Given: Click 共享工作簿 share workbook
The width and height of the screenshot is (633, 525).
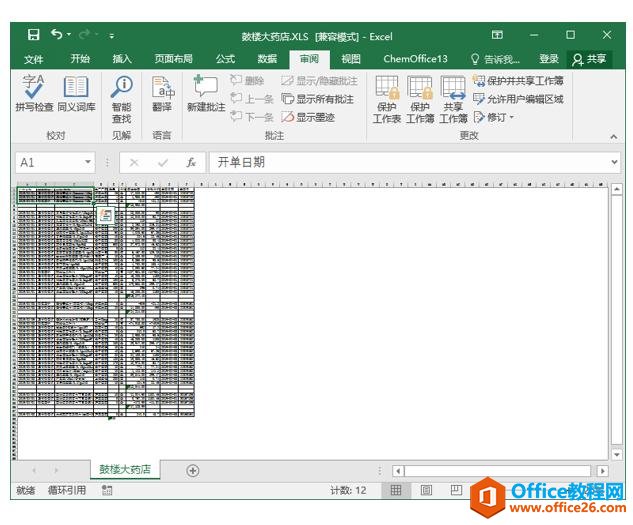Looking at the screenshot, I should pyautogui.click(x=453, y=99).
